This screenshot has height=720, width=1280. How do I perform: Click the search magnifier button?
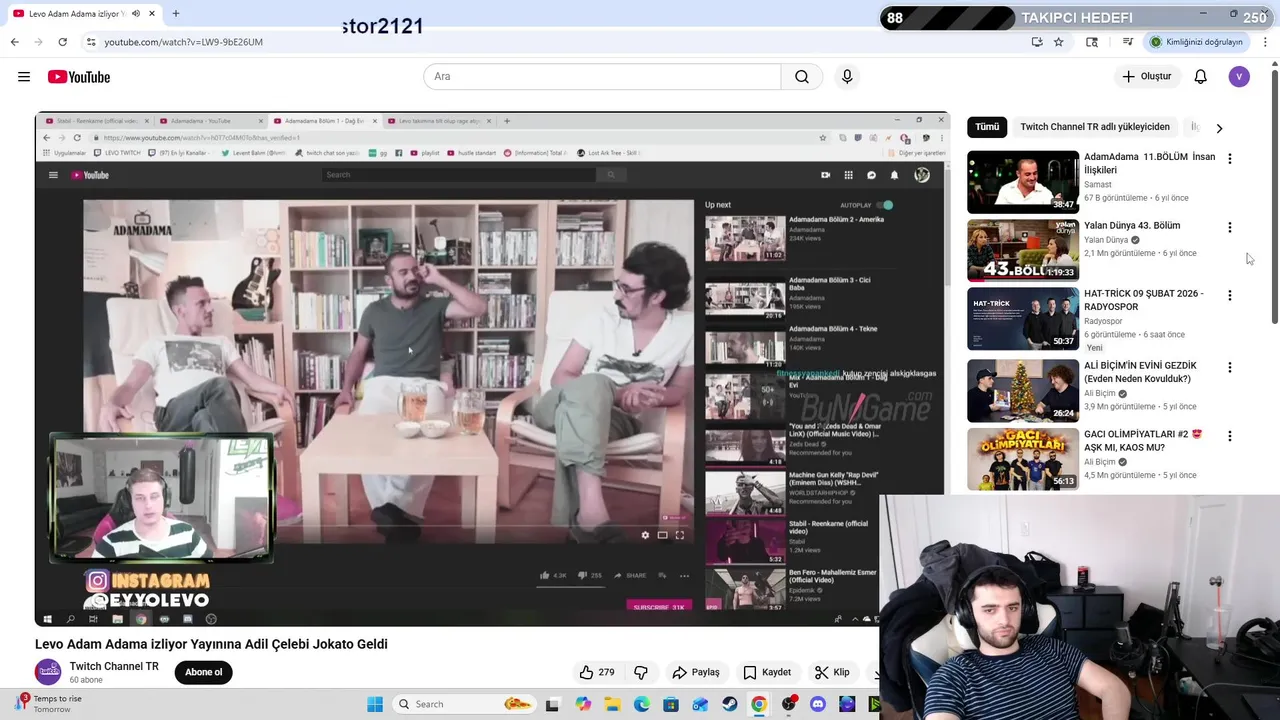[x=802, y=77]
